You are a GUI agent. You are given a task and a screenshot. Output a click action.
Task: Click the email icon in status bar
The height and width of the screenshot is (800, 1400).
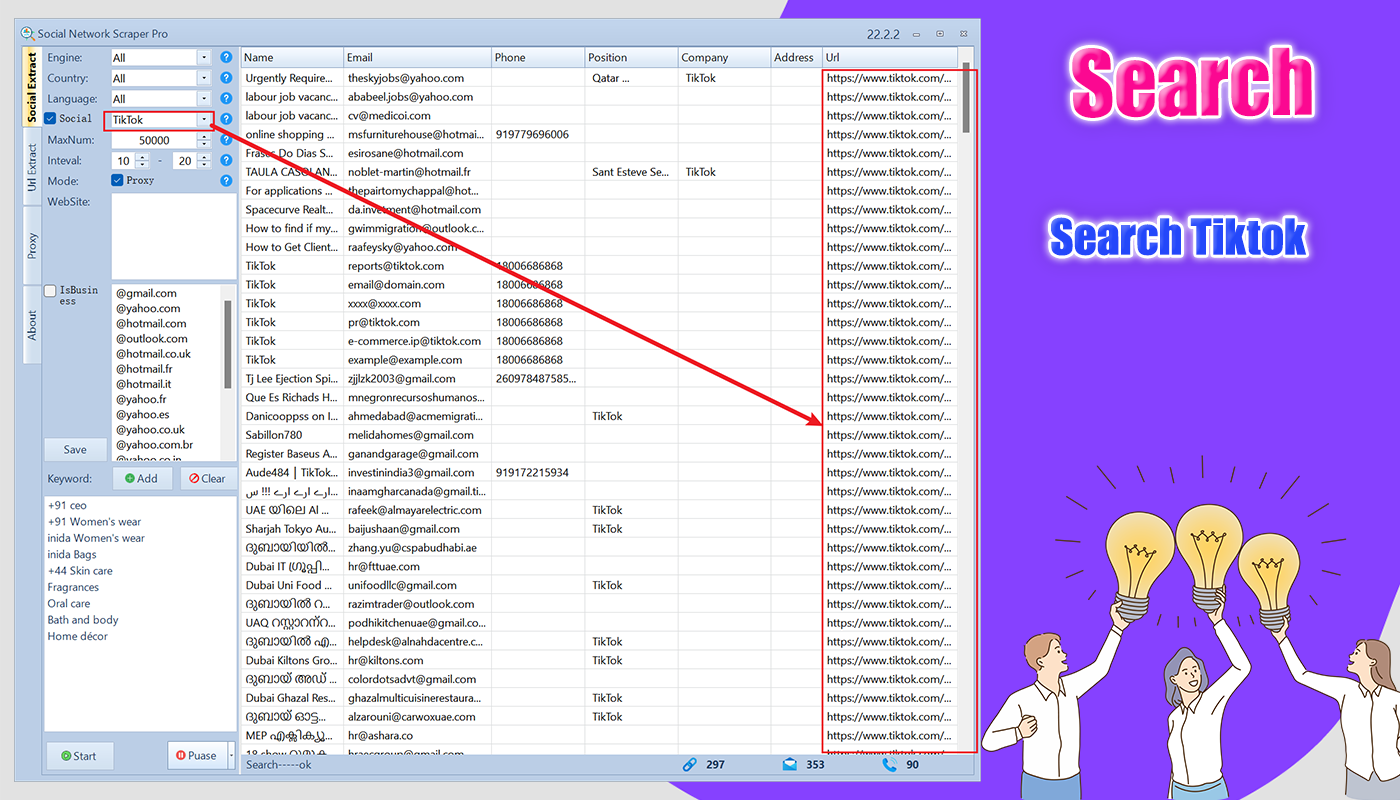pos(789,765)
